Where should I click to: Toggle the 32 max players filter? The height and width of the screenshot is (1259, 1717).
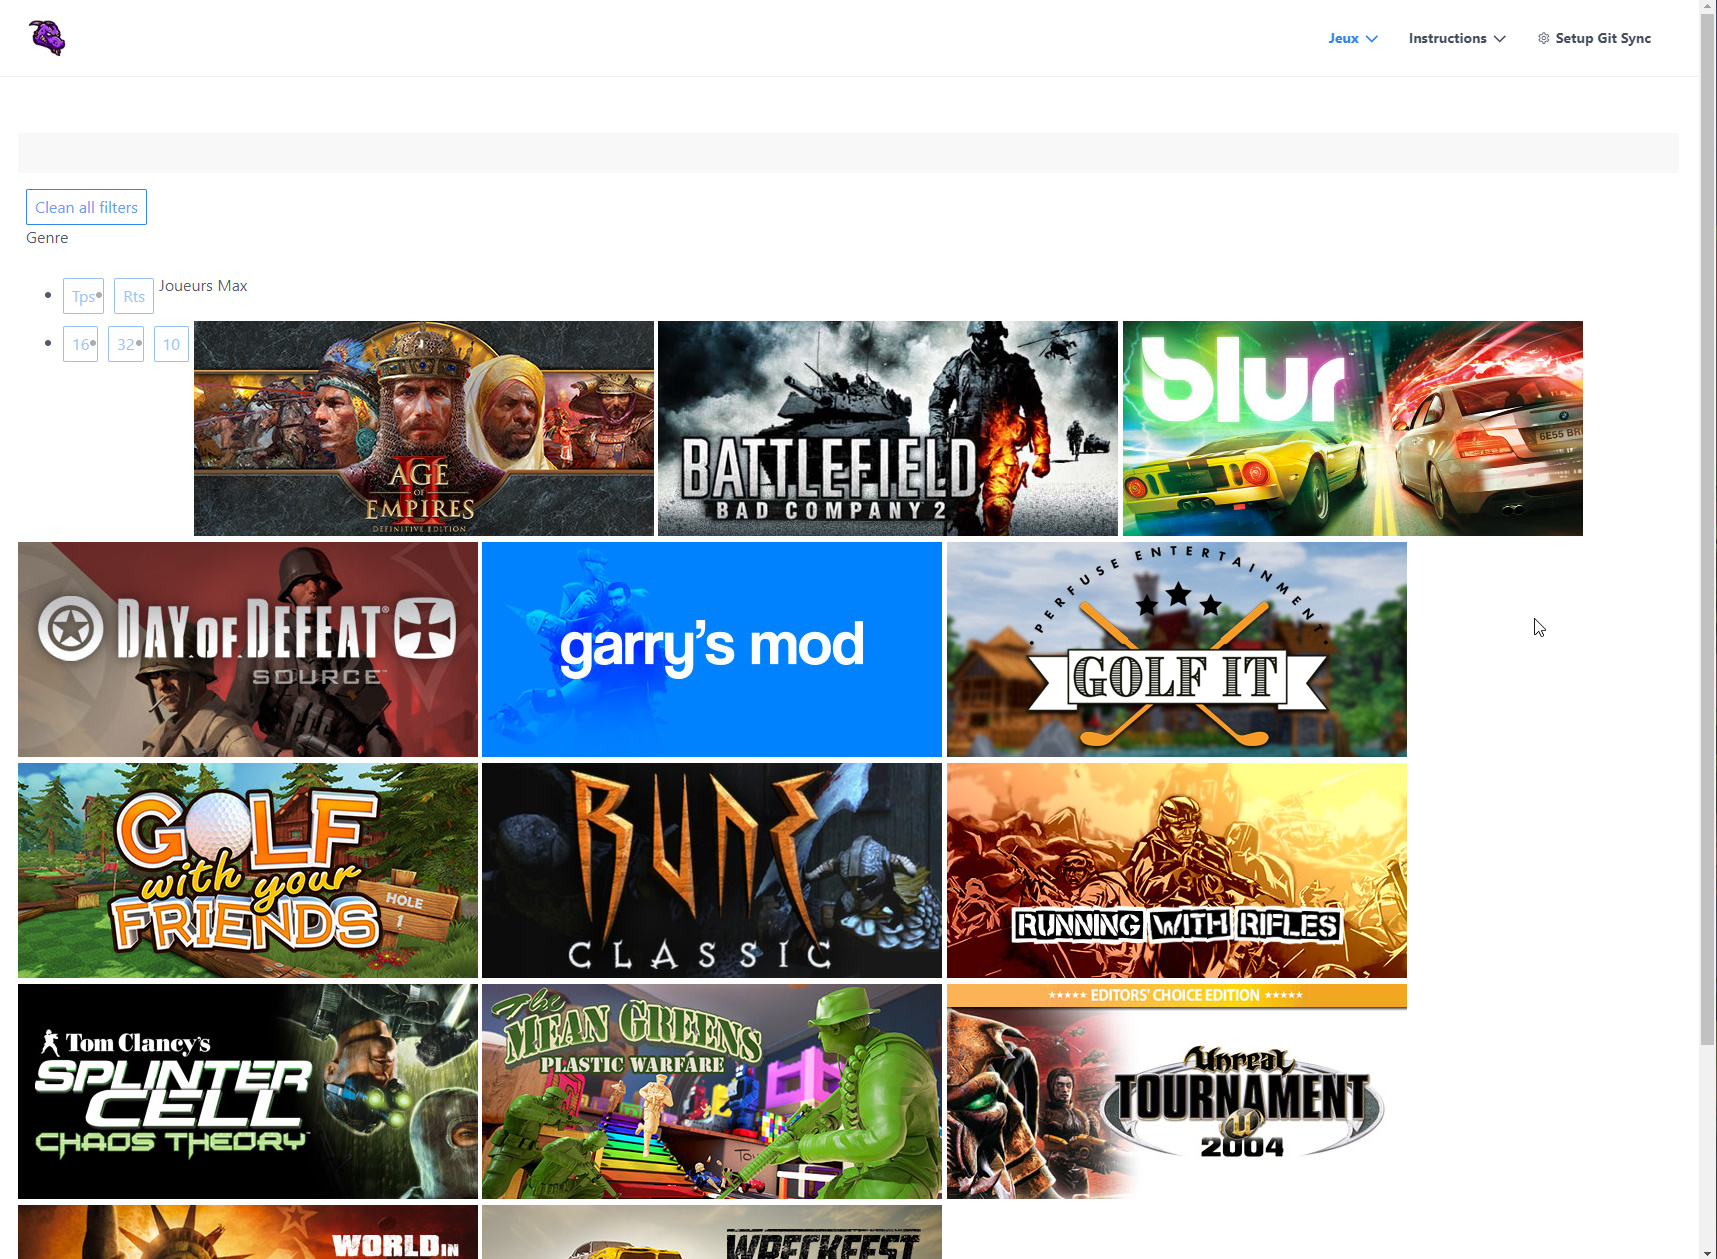click(126, 344)
